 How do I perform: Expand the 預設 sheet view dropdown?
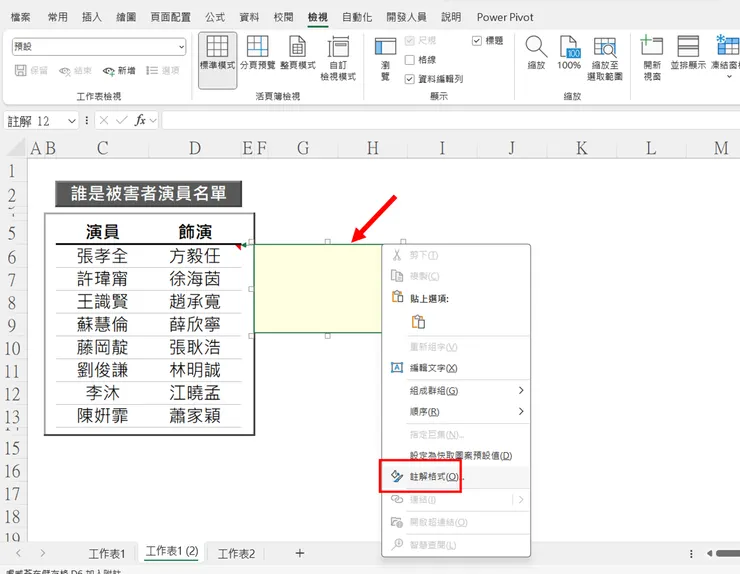coord(181,47)
